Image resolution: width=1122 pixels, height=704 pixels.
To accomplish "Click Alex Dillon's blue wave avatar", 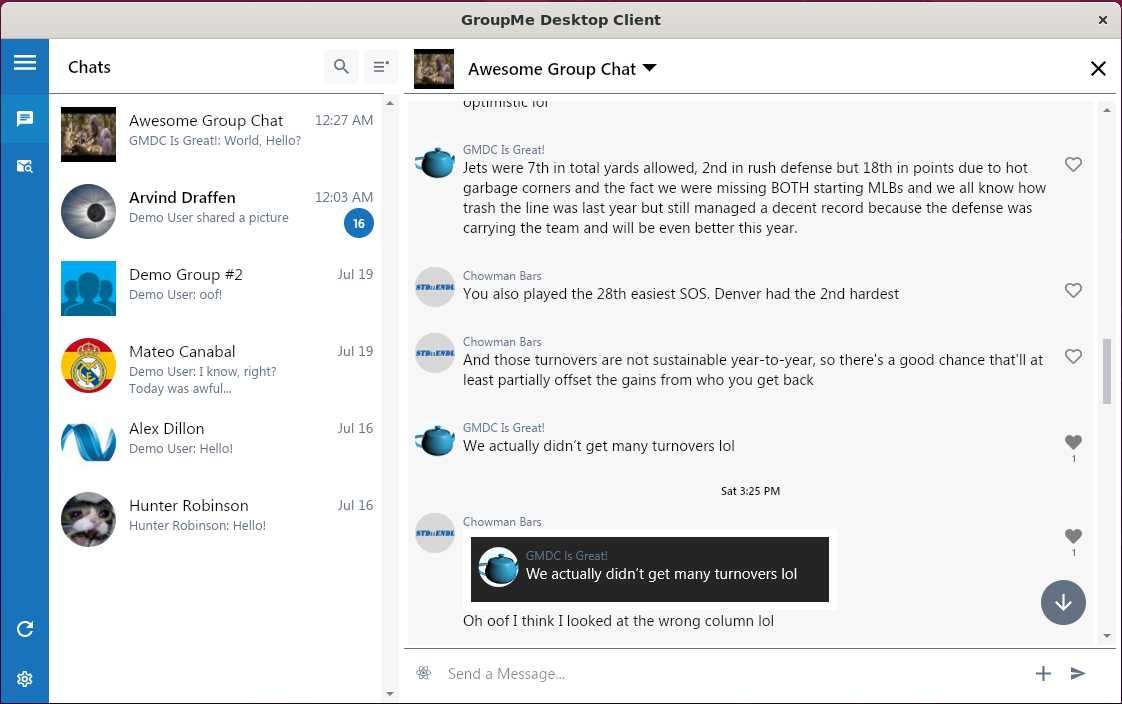I will (88, 442).
